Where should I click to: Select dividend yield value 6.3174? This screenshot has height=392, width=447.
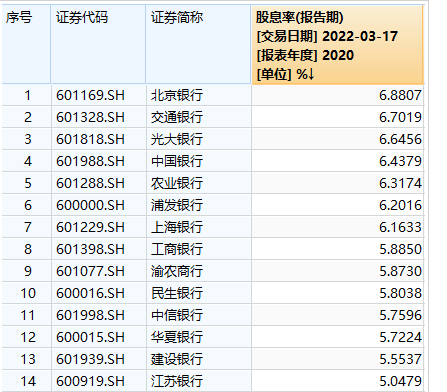pyautogui.click(x=400, y=183)
